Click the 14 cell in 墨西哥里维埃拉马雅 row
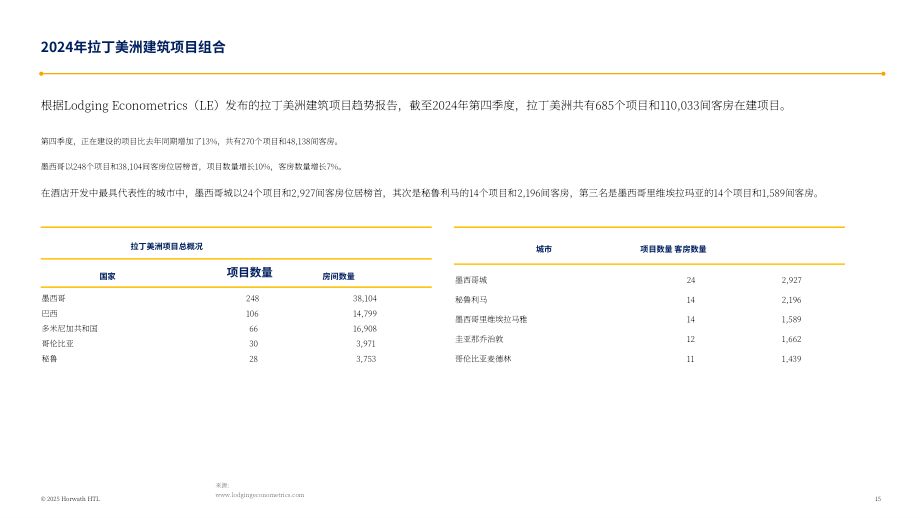 click(x=691, y=320)
